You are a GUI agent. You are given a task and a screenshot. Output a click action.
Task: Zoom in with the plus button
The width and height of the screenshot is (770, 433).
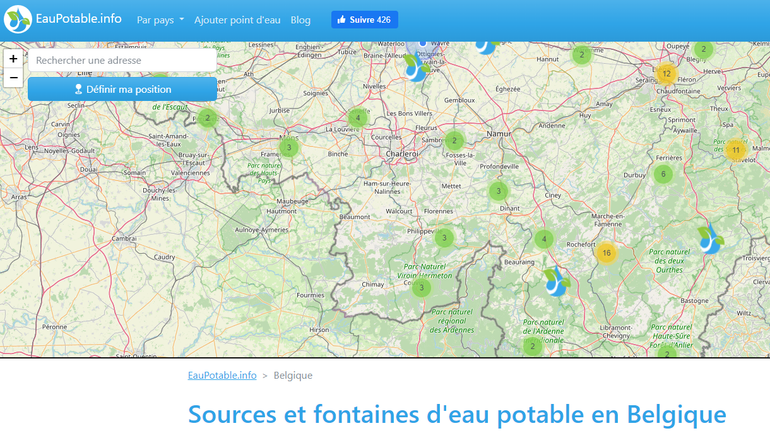click(x=13, y=59)
